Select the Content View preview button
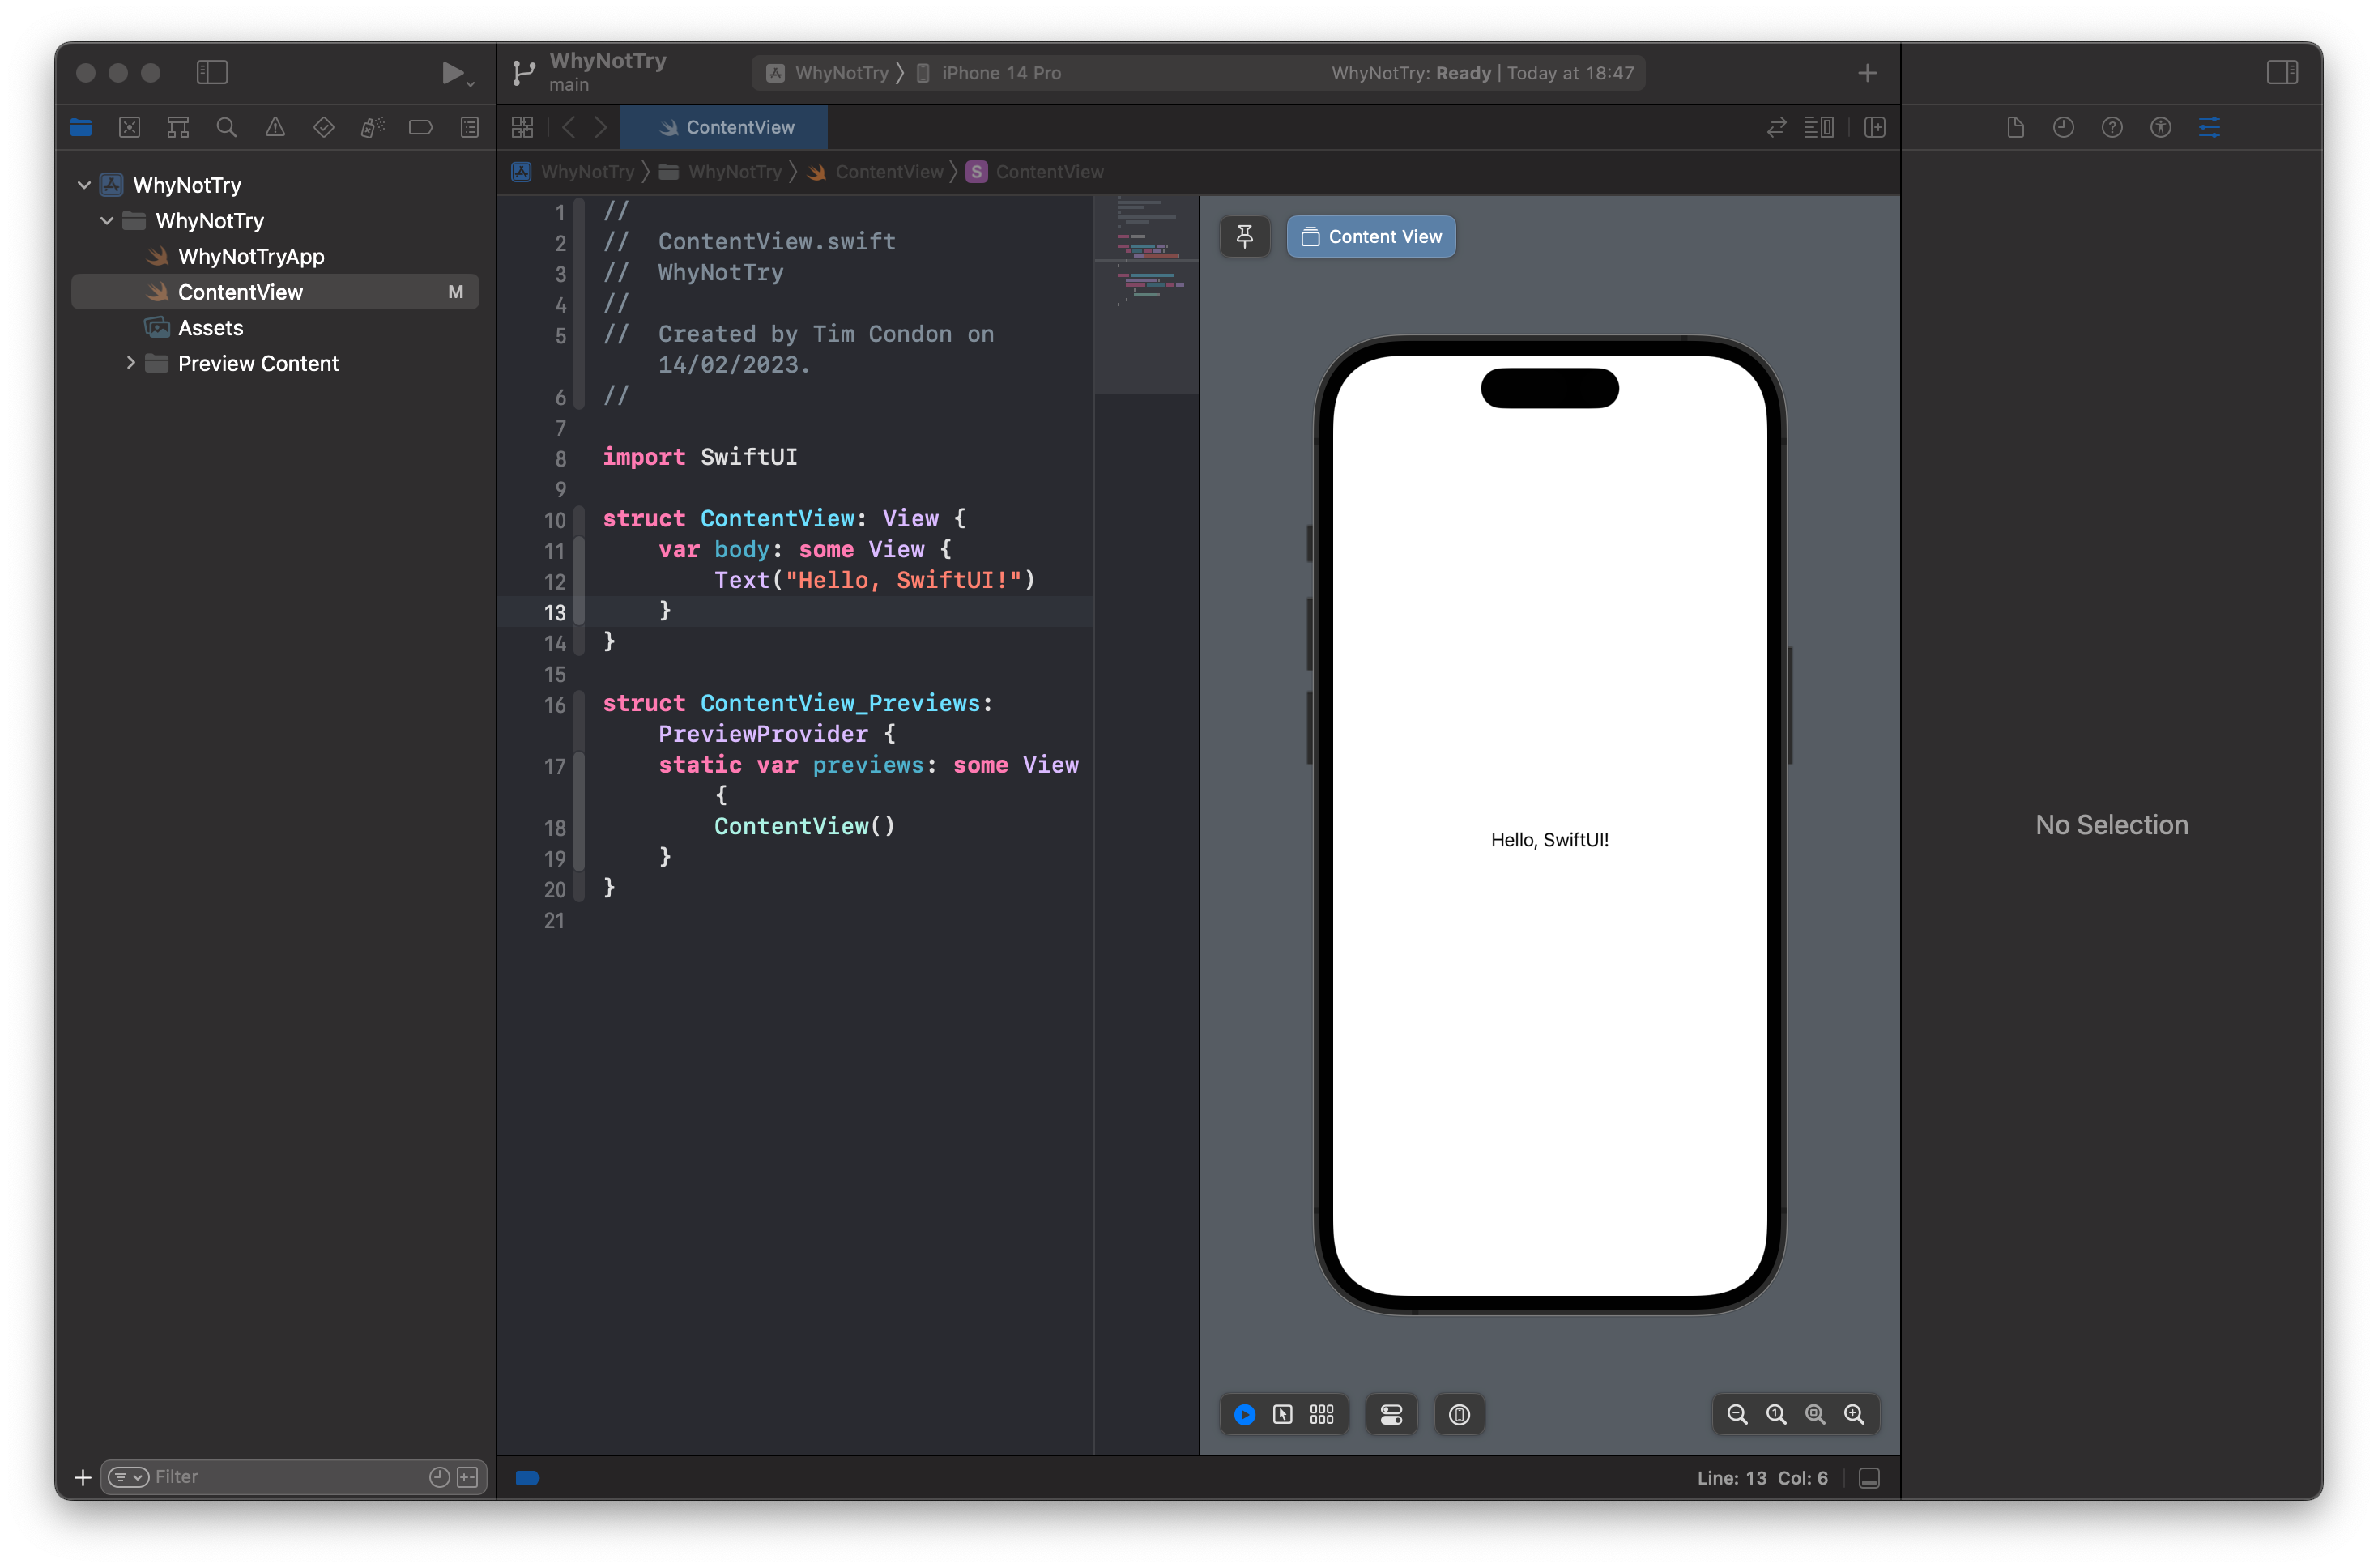Viewport: 2378px width, 1568px height. coord(1371,236)
